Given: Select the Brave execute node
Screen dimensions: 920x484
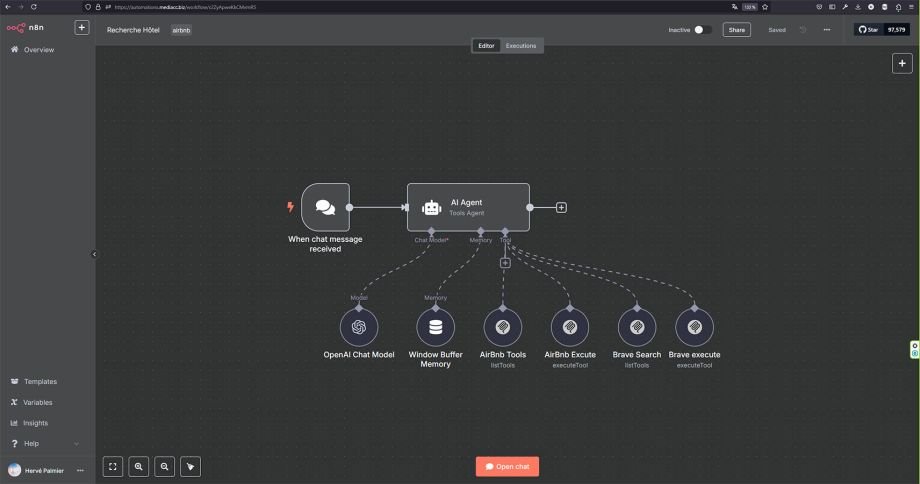Looking at the screenshot, I should click(694, 327).
